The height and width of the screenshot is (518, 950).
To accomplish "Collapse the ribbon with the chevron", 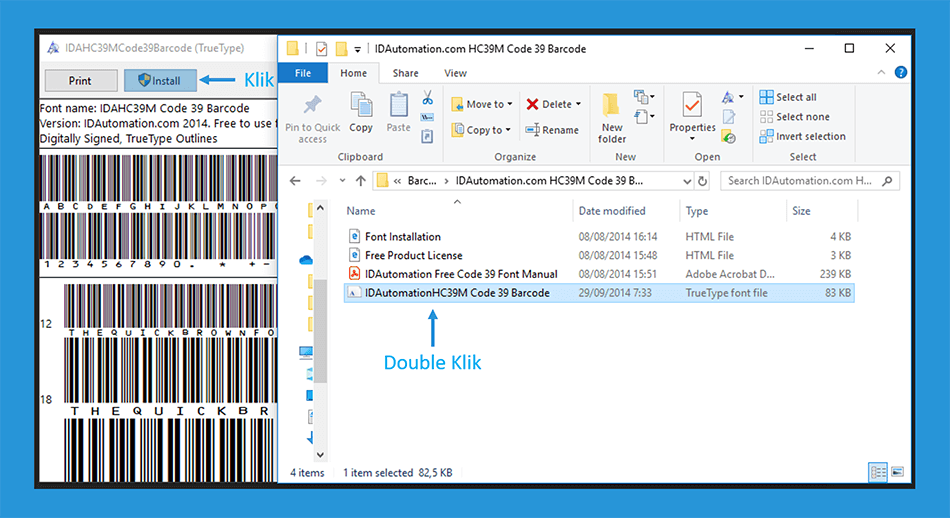I will coord(881,72).
